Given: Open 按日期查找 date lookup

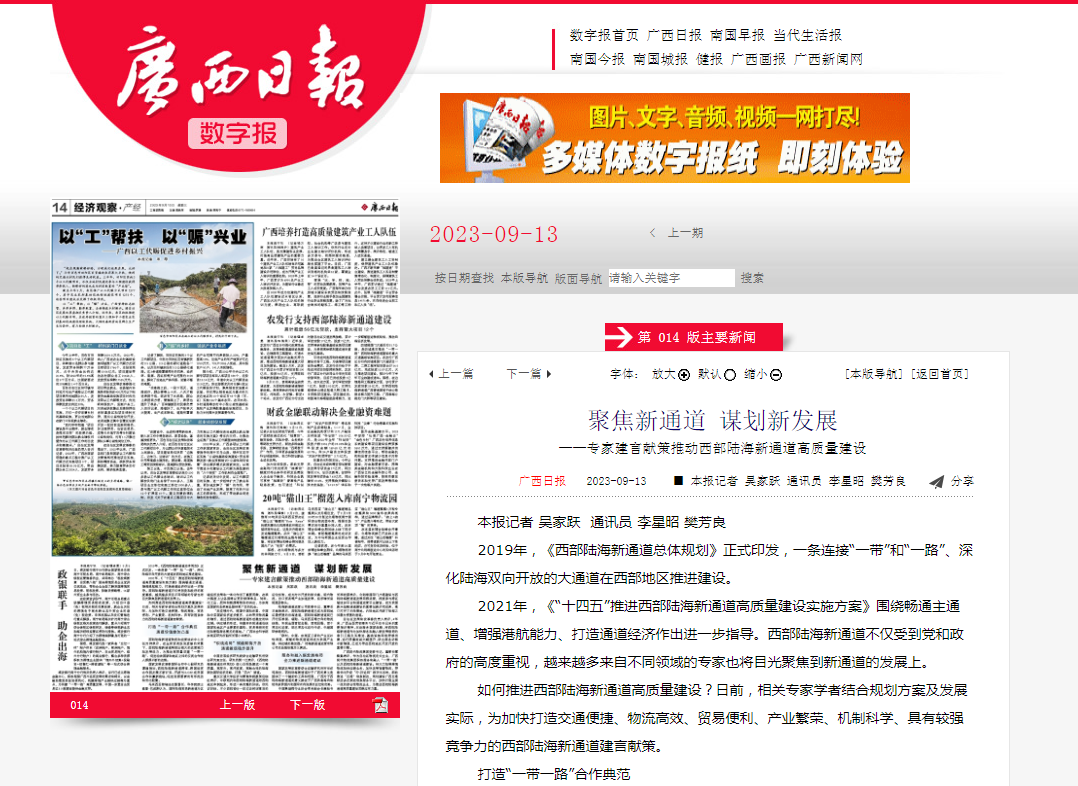Looking at the screenshot, I should click(x=464, y=278).
